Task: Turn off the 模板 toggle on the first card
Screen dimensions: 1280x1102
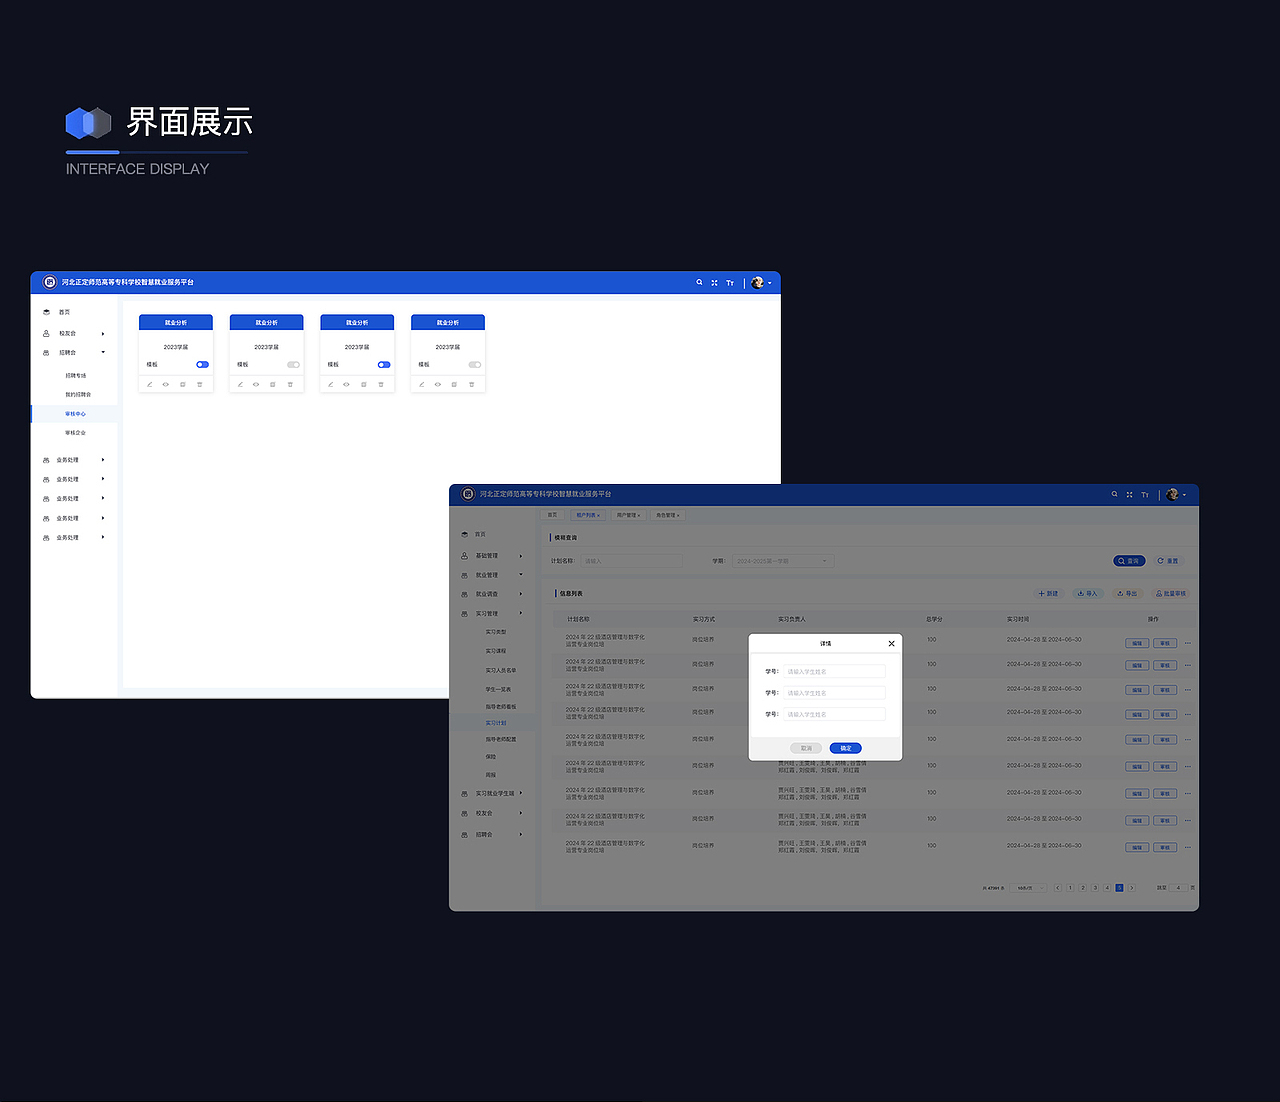Action: coord(202,364)
